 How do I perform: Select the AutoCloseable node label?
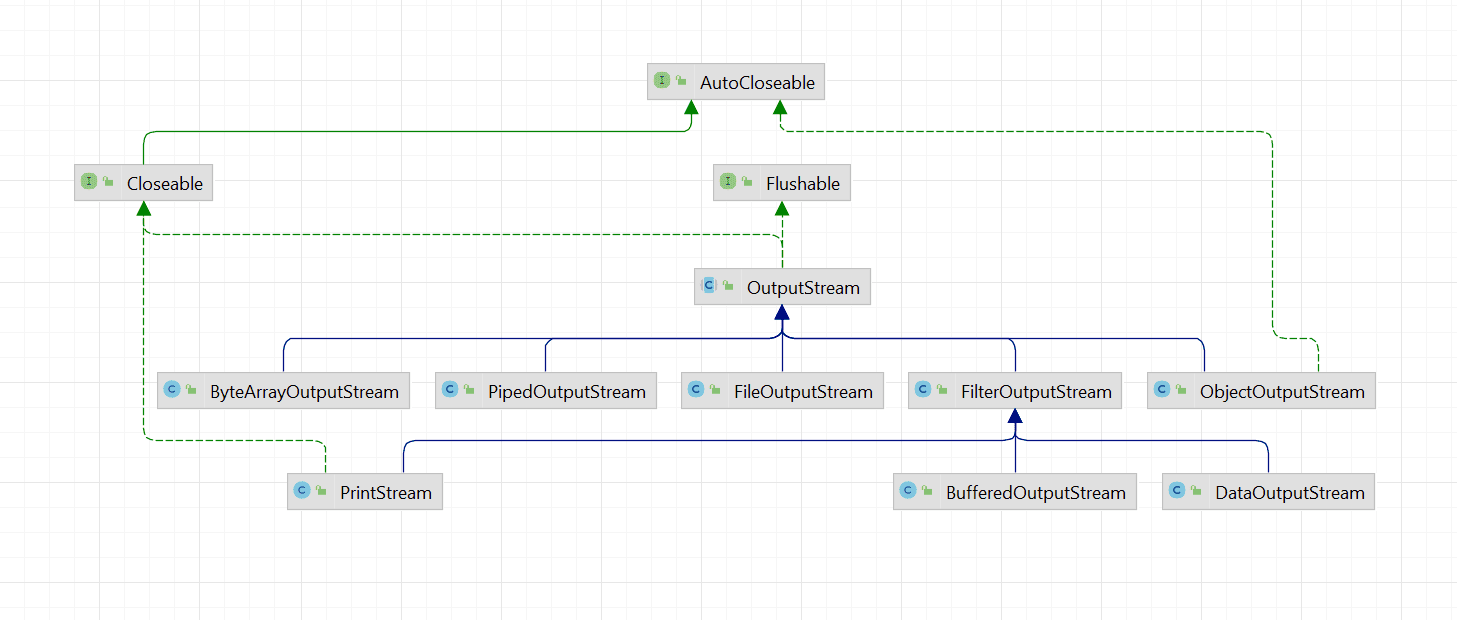tap(757, 83)
